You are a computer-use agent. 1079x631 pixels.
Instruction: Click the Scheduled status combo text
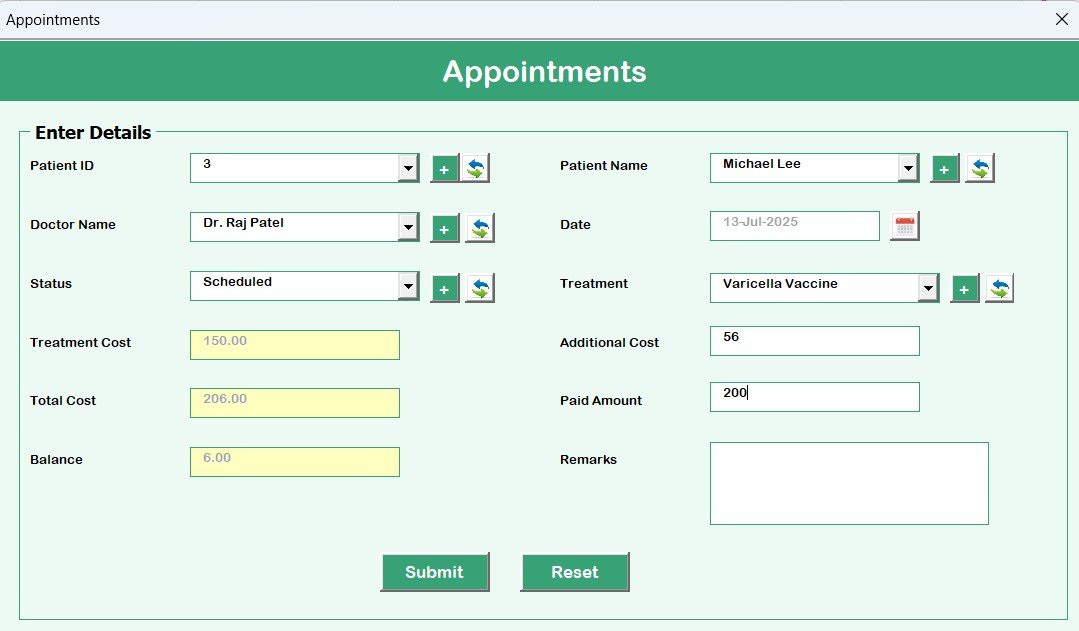[237, 281]
